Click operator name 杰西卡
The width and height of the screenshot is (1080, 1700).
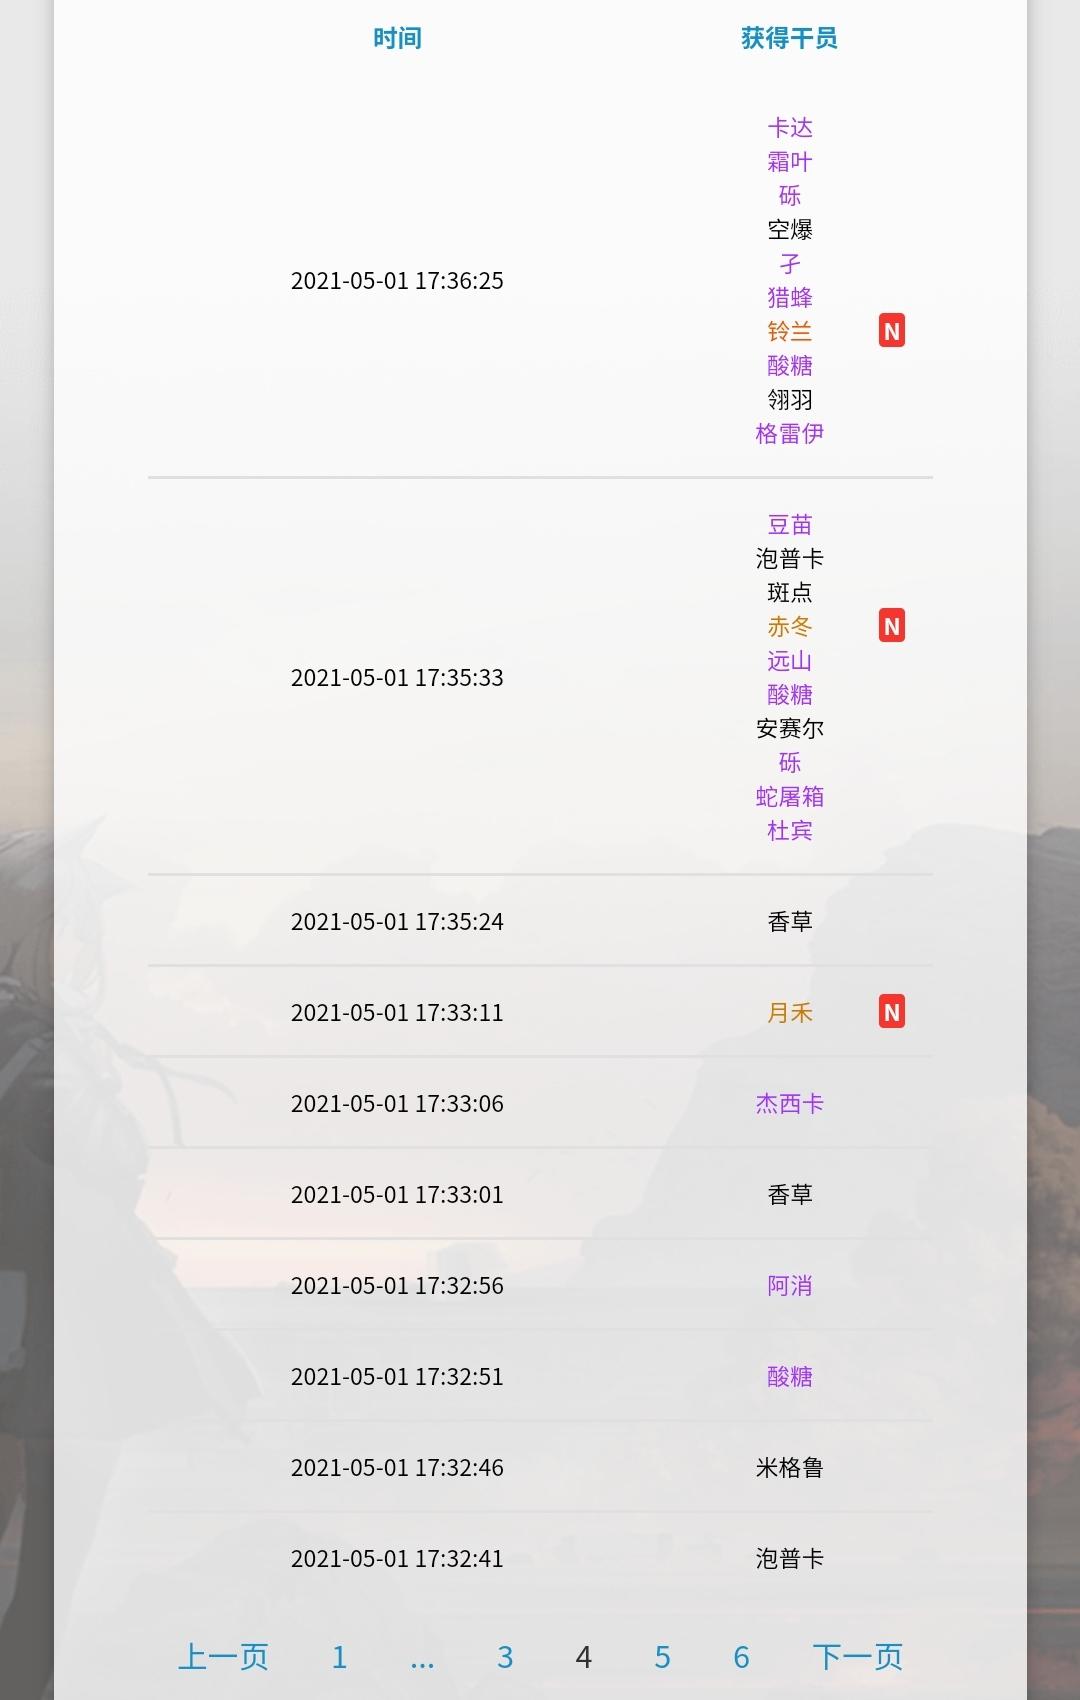pyautogui.click(x=789, y=1104)
